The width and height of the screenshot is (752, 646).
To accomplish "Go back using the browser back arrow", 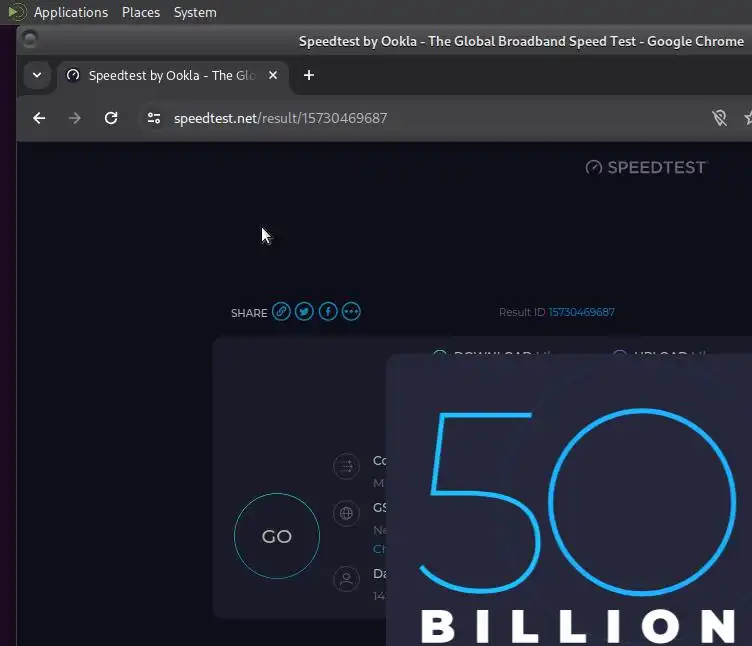I will point(39,118).
